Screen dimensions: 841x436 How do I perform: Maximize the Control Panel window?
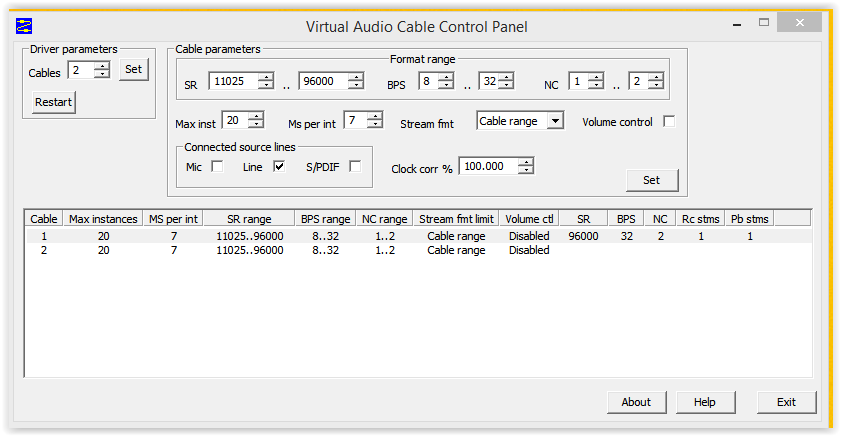click(764, 23)
